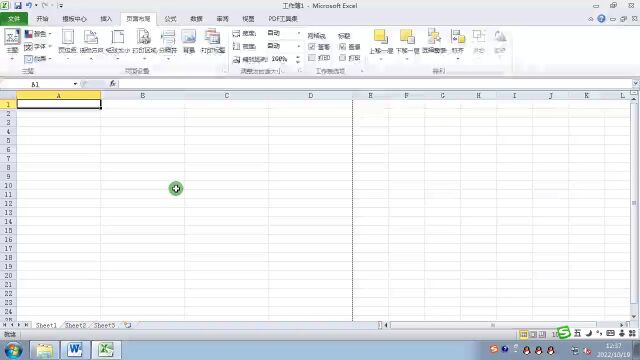Image resolution: width=640 pixels, height=360 pixels.
Task: Click the Send Backward icon (下移一层)
Action: click(x=407, y=42)
